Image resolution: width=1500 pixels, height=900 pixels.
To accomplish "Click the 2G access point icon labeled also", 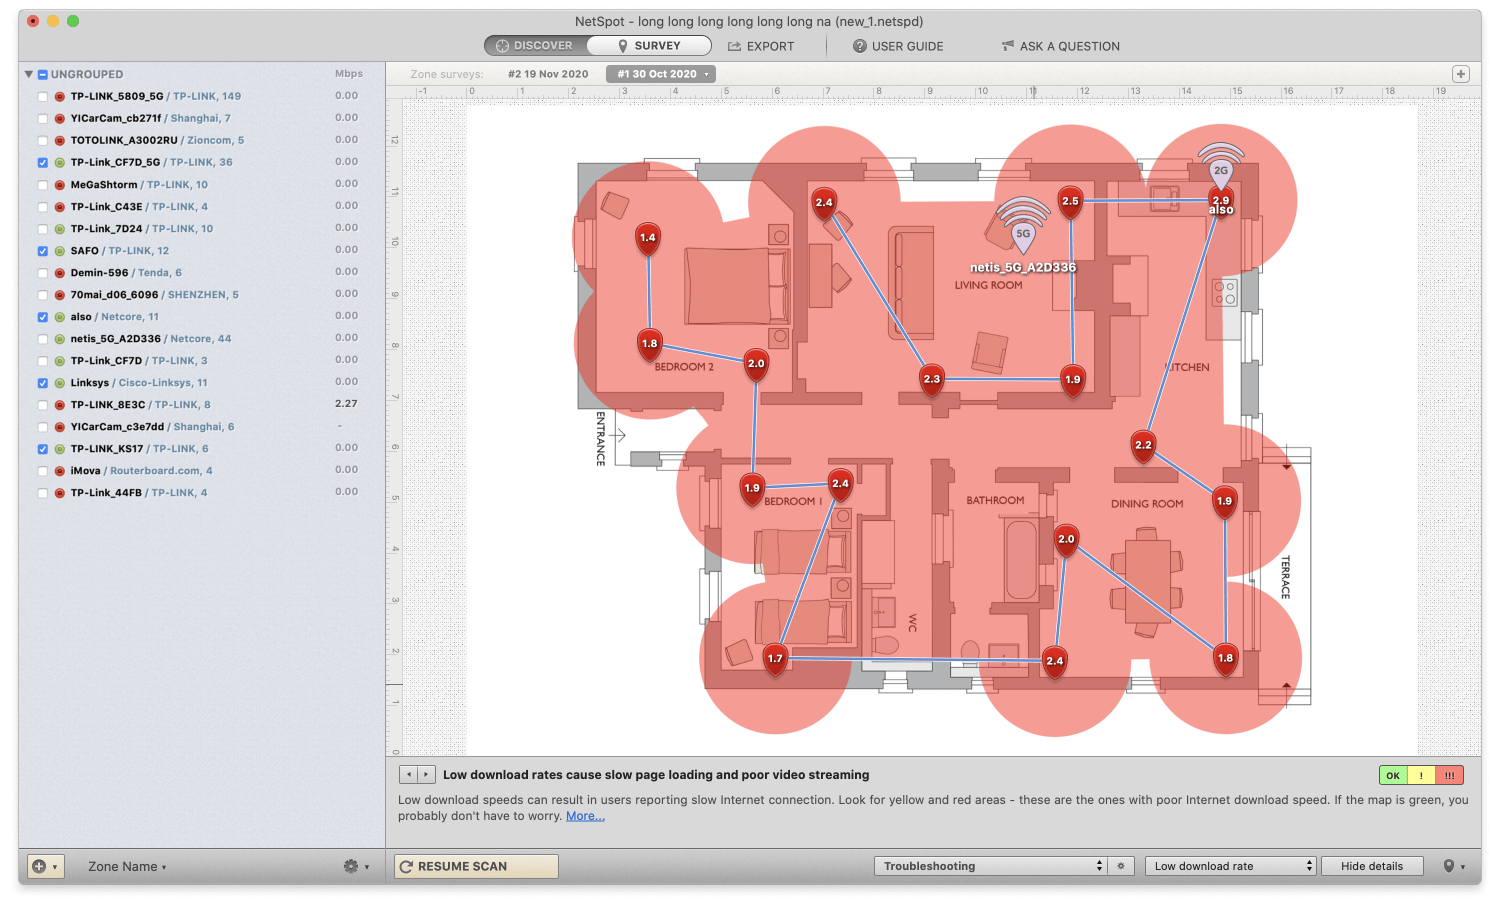I will (1221, 166).
